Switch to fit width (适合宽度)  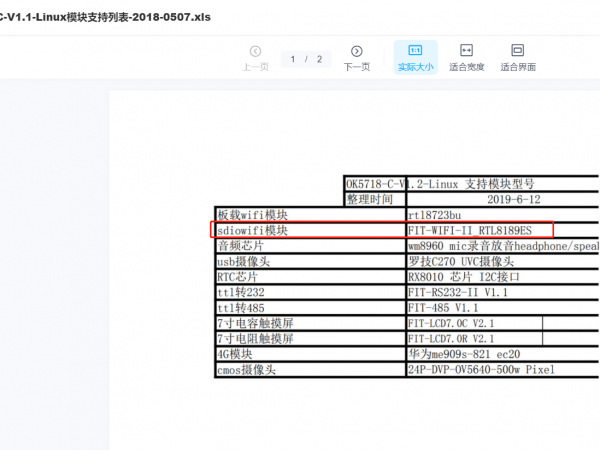pos(466,58)
